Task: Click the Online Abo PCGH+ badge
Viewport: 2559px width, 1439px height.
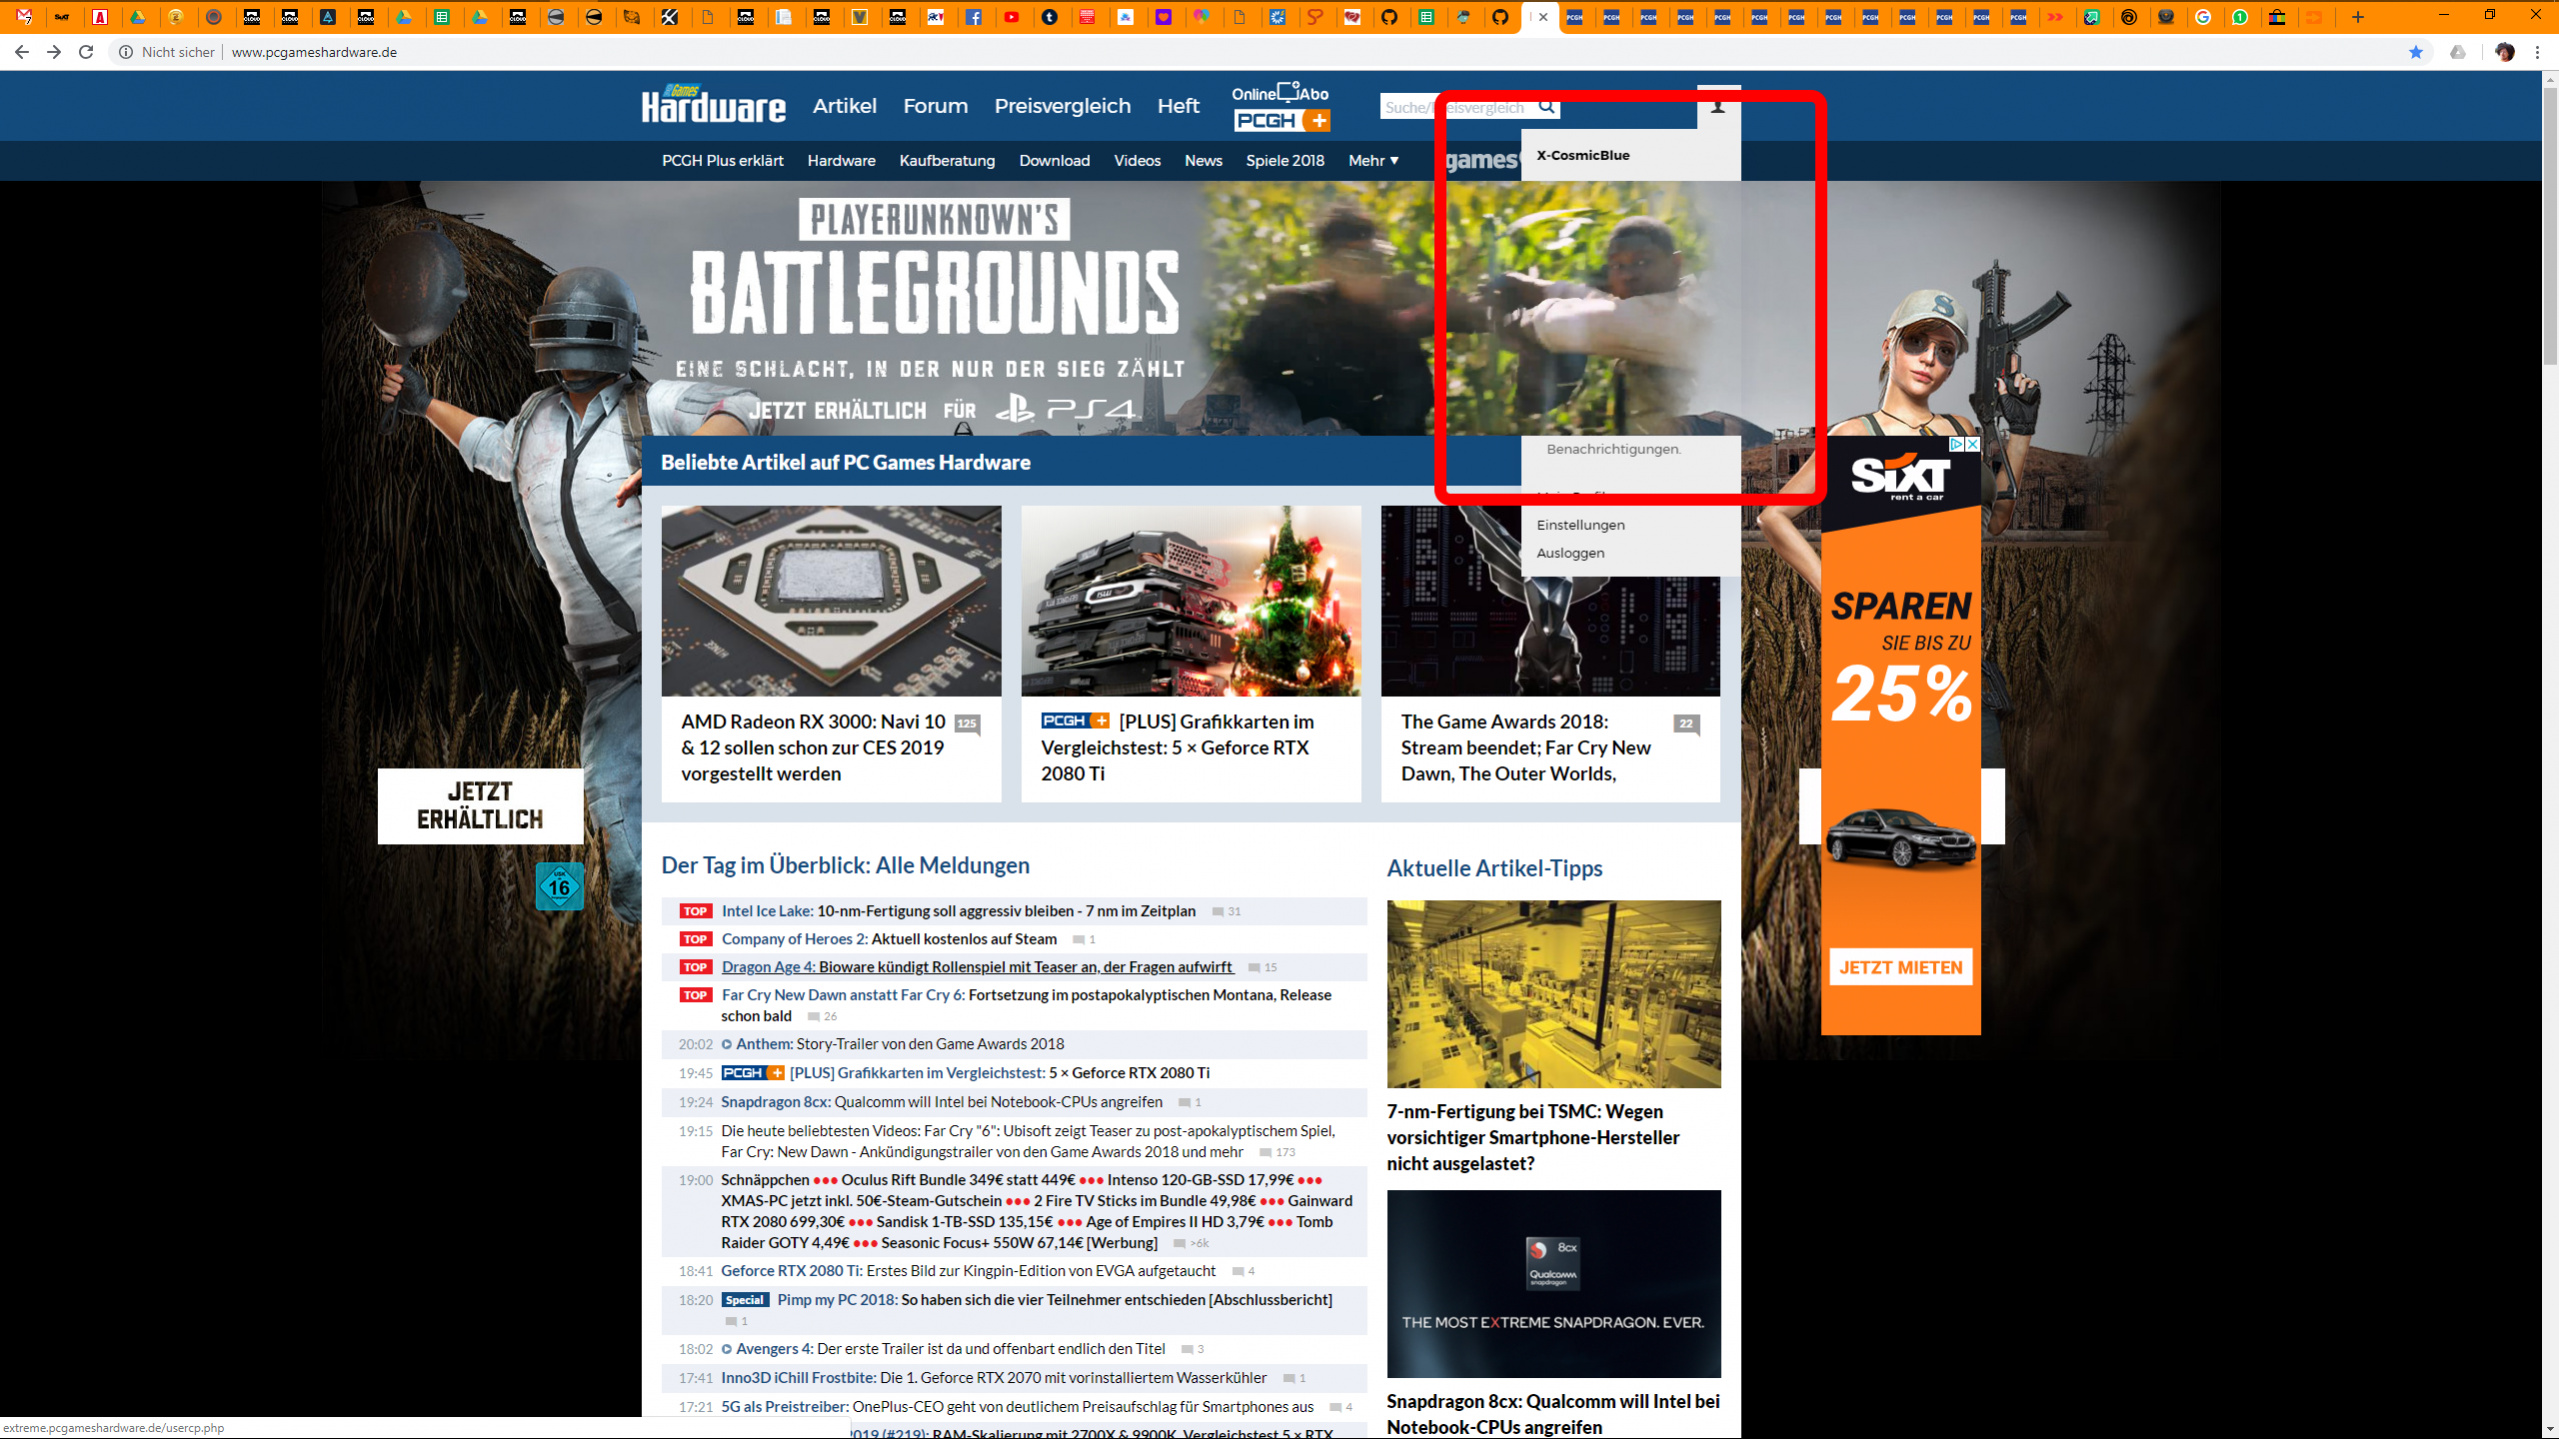Action: (1281, 107)
